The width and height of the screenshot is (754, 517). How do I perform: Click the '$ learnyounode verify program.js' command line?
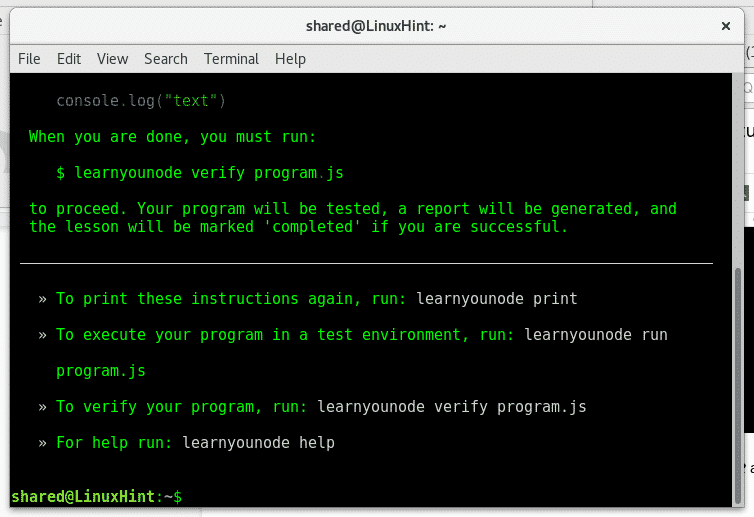200,173
